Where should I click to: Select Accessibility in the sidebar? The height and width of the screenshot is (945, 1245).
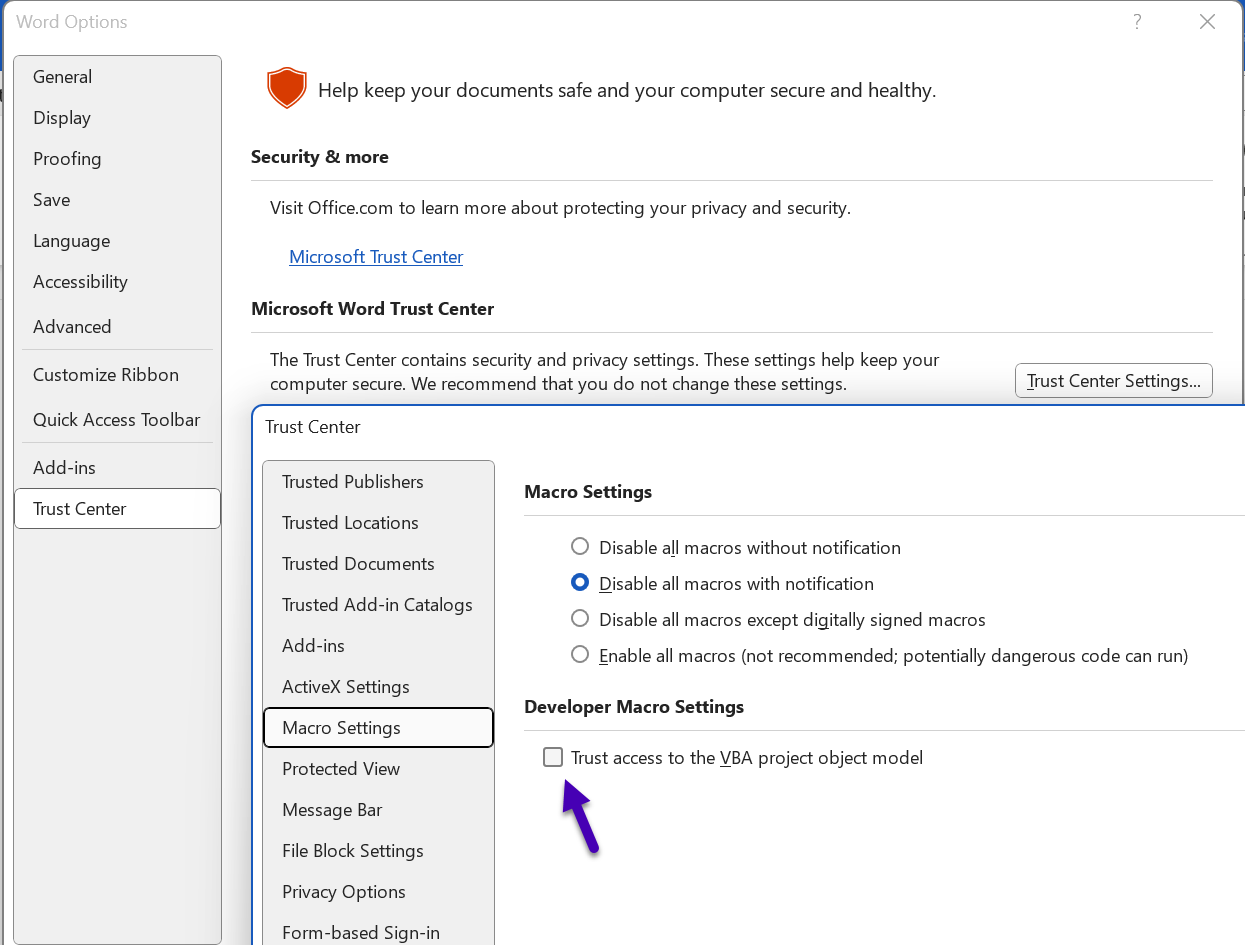(118, 282)
